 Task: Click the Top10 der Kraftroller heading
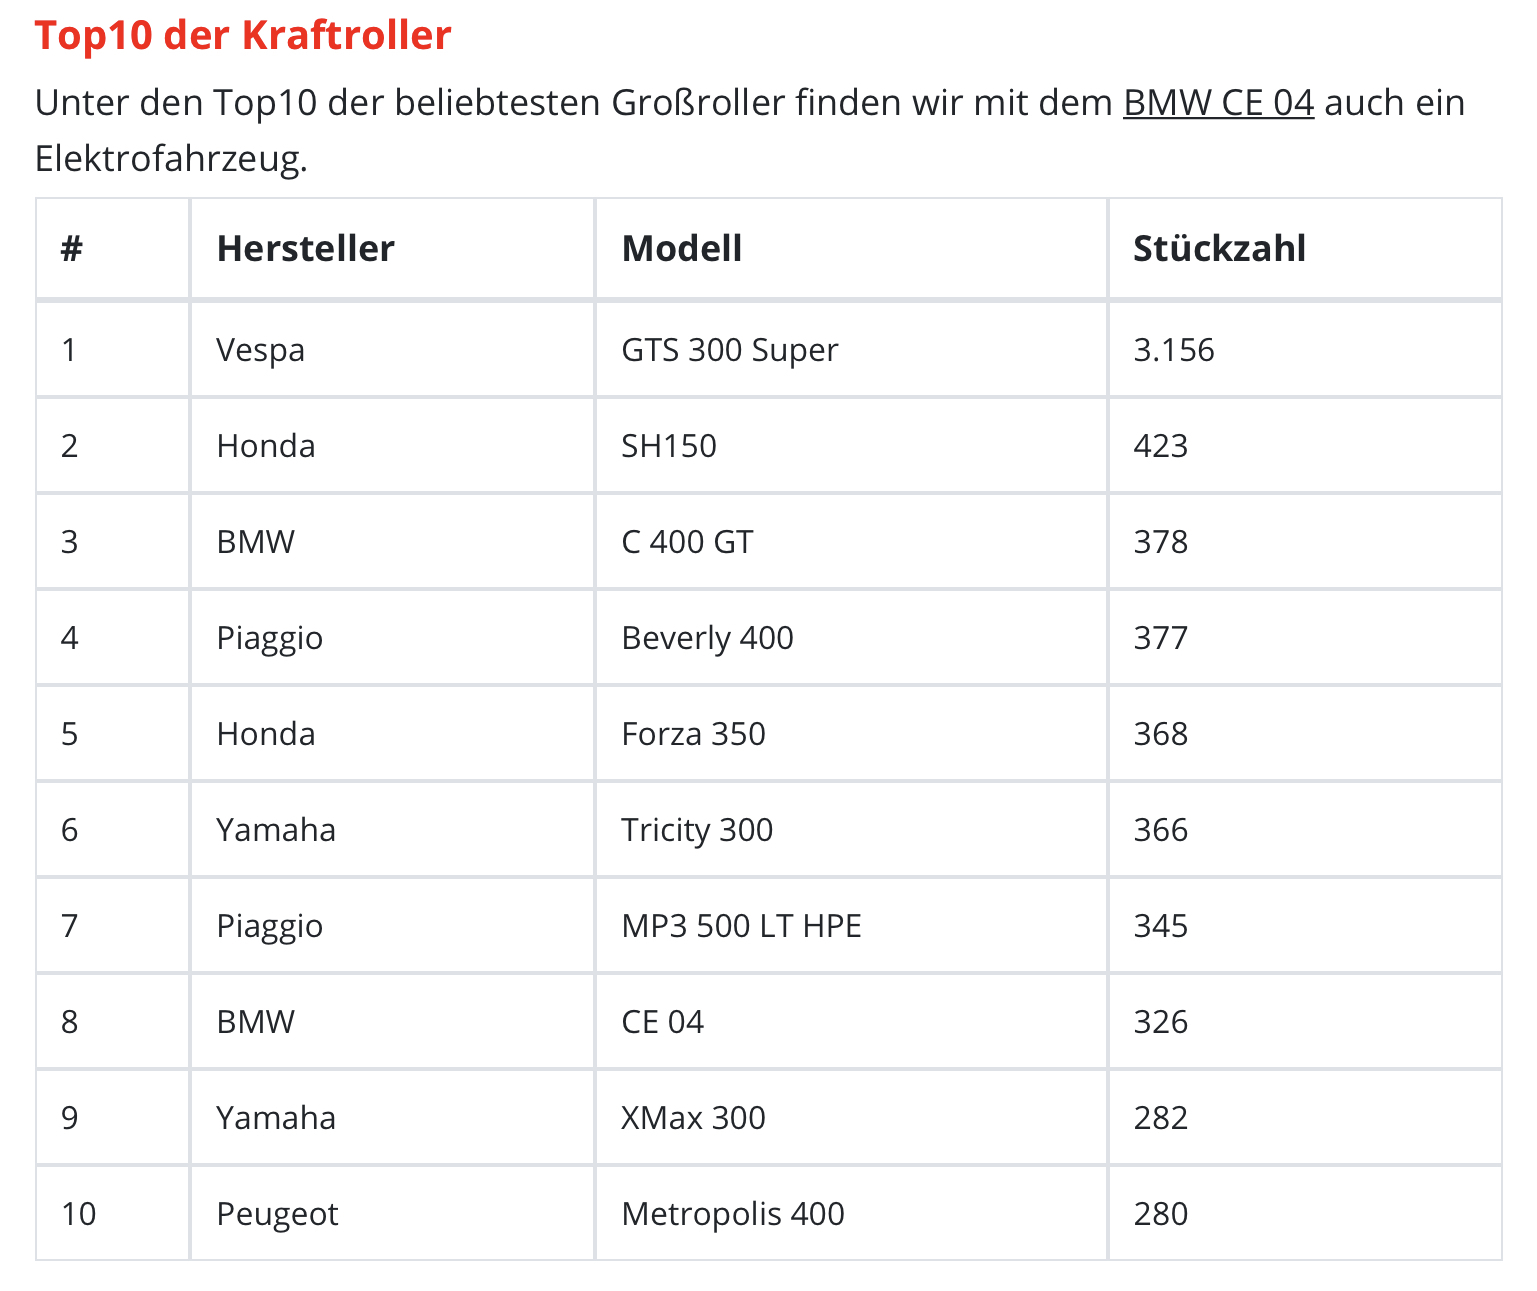pos(243,35)
